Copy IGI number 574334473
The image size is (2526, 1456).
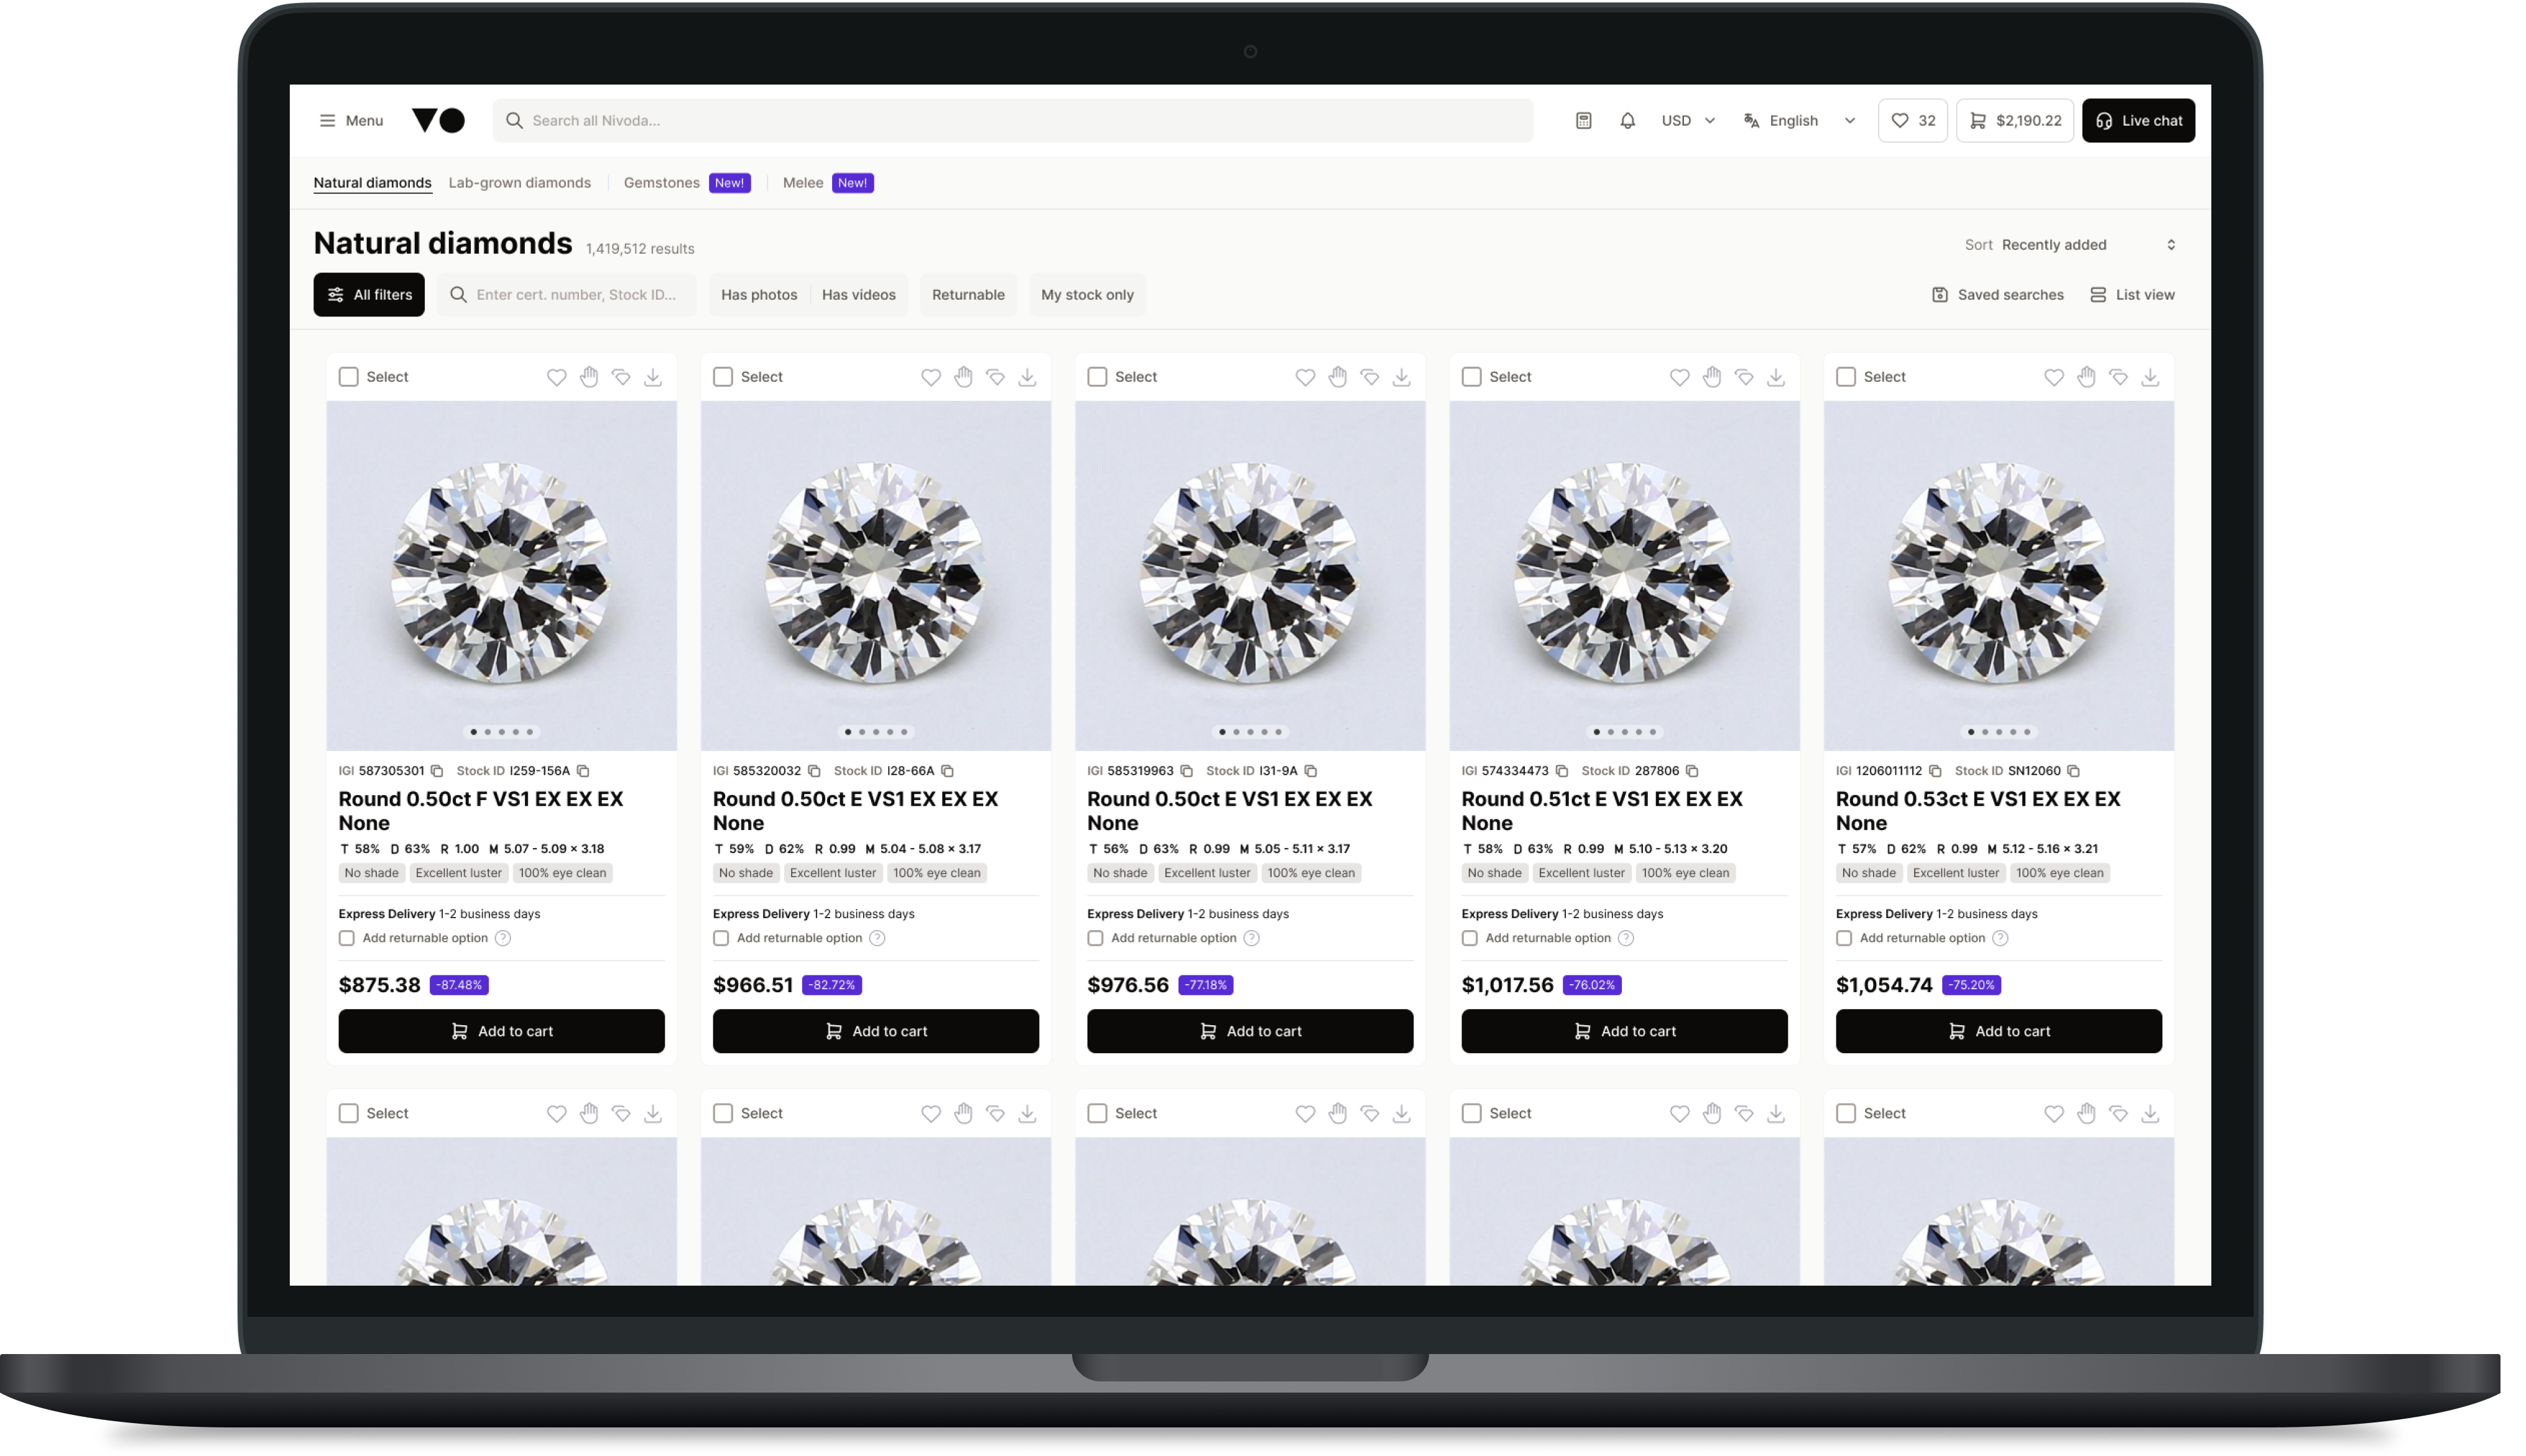point(1562,771)
